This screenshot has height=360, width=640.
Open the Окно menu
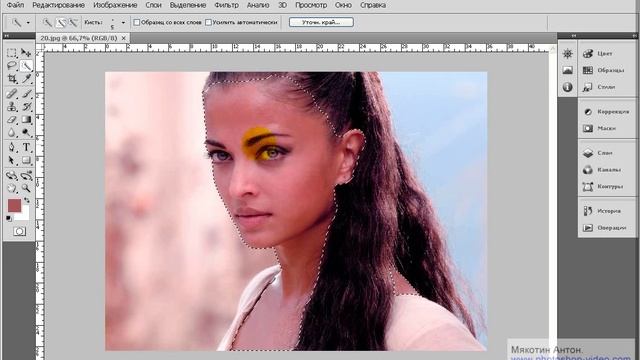coord(343,5)
